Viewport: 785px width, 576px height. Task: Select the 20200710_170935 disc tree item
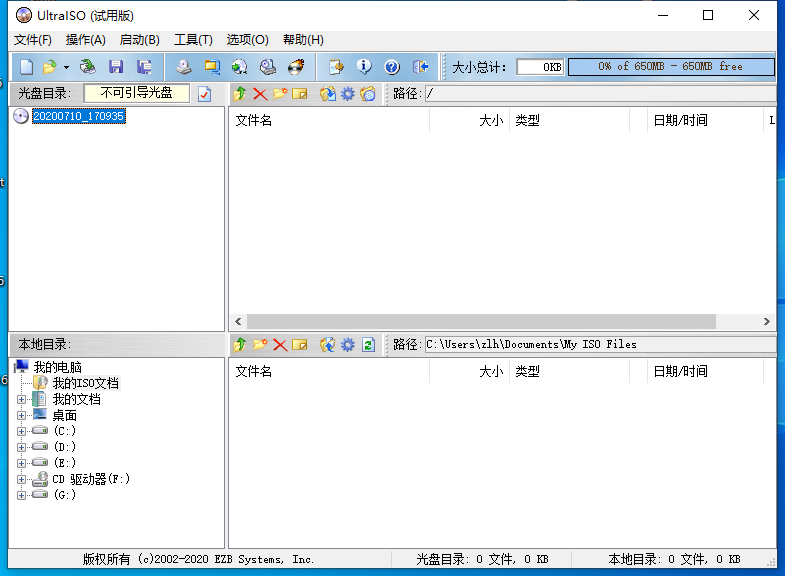(78, 116)
